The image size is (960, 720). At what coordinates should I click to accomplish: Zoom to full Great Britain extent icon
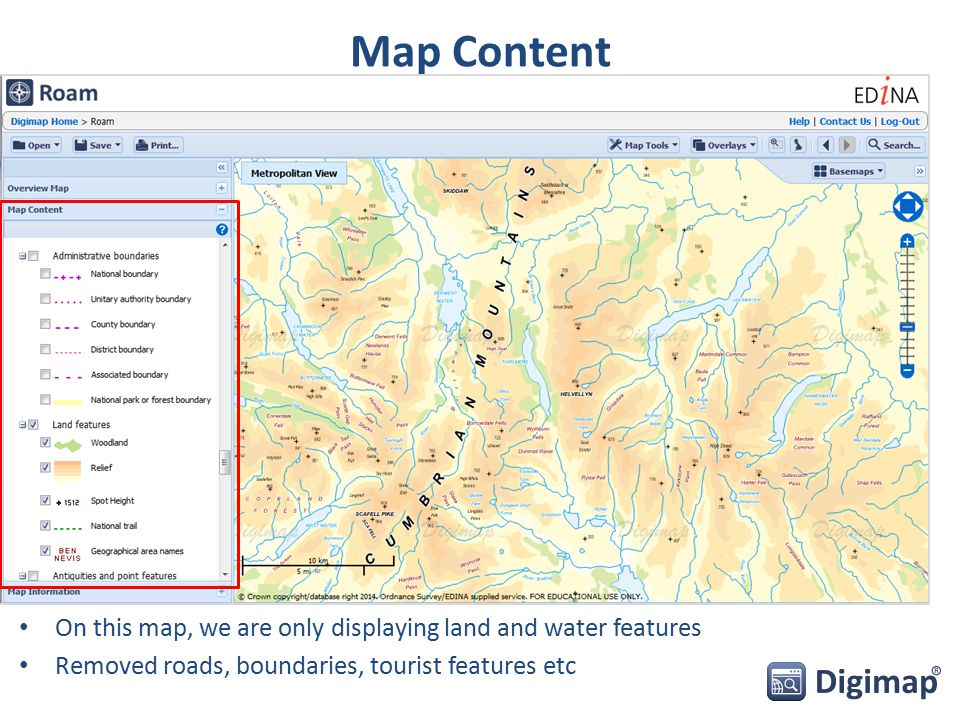tap(798, 145)
